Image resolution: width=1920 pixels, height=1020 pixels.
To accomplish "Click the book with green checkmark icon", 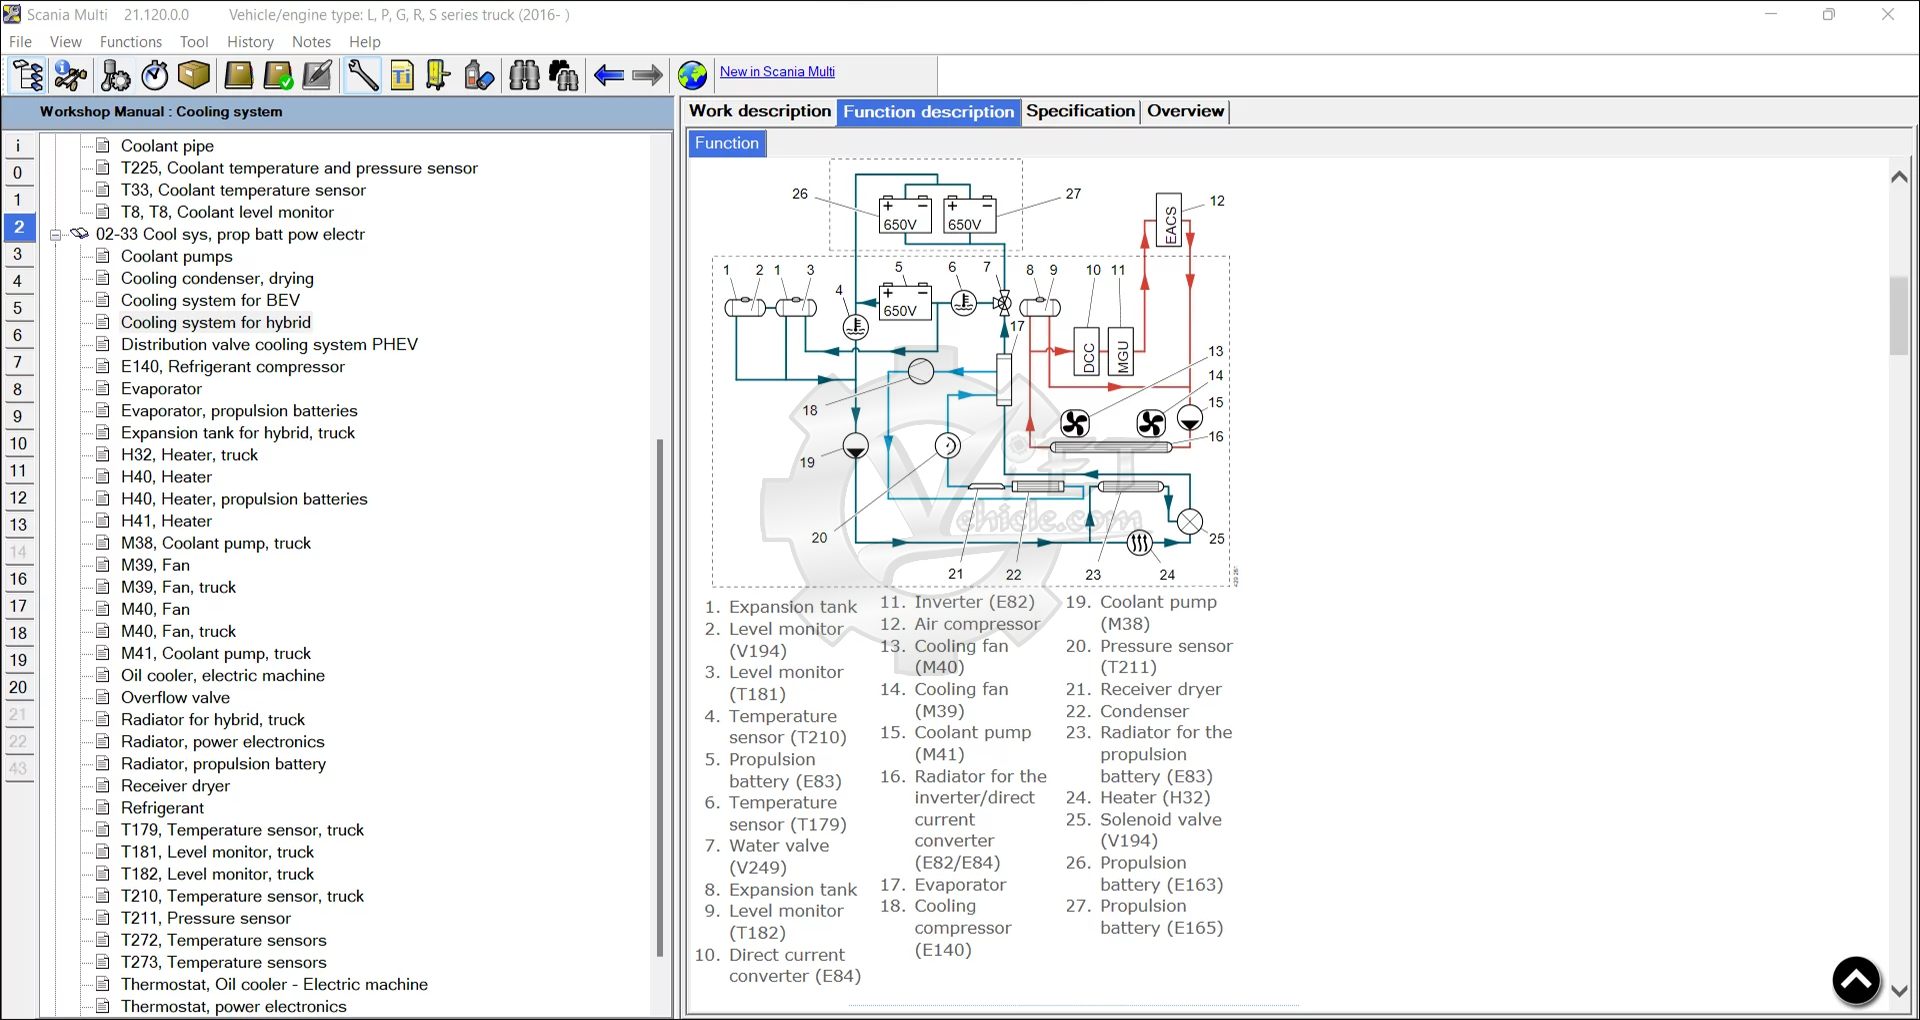I will [278, 75].
